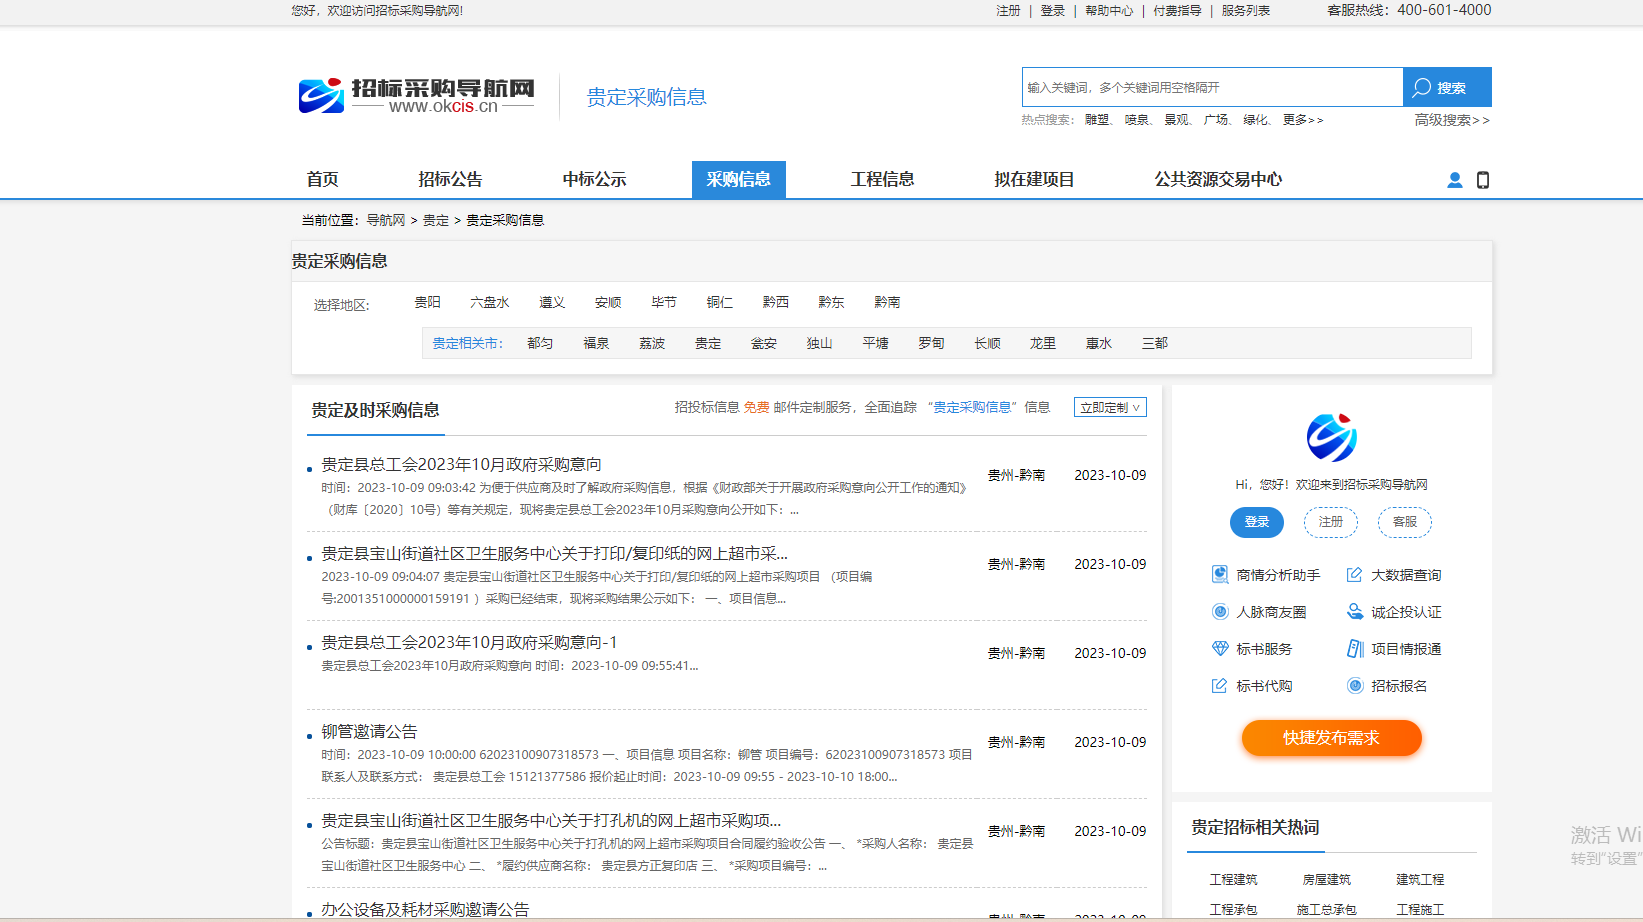Viewport: 1643px width, 922px height.
Task: Open 帮助中心 in top bar
Action: click(1109, 11)
